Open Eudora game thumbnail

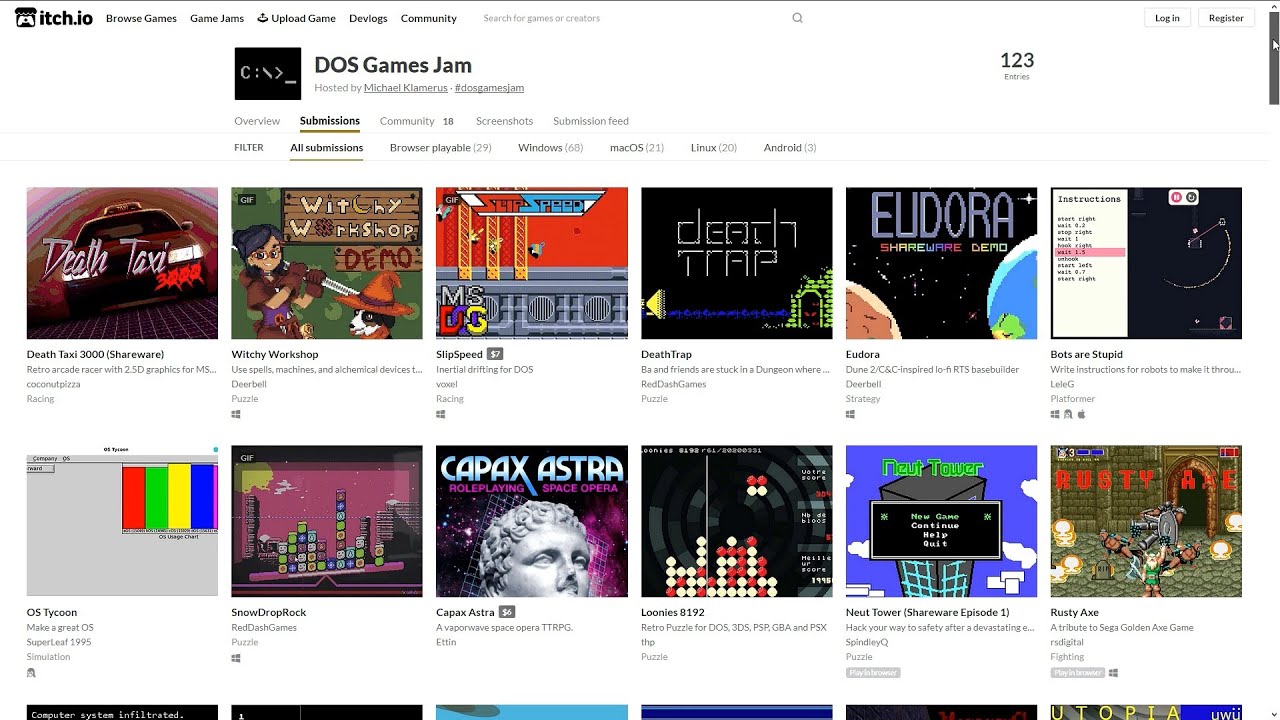942,263
